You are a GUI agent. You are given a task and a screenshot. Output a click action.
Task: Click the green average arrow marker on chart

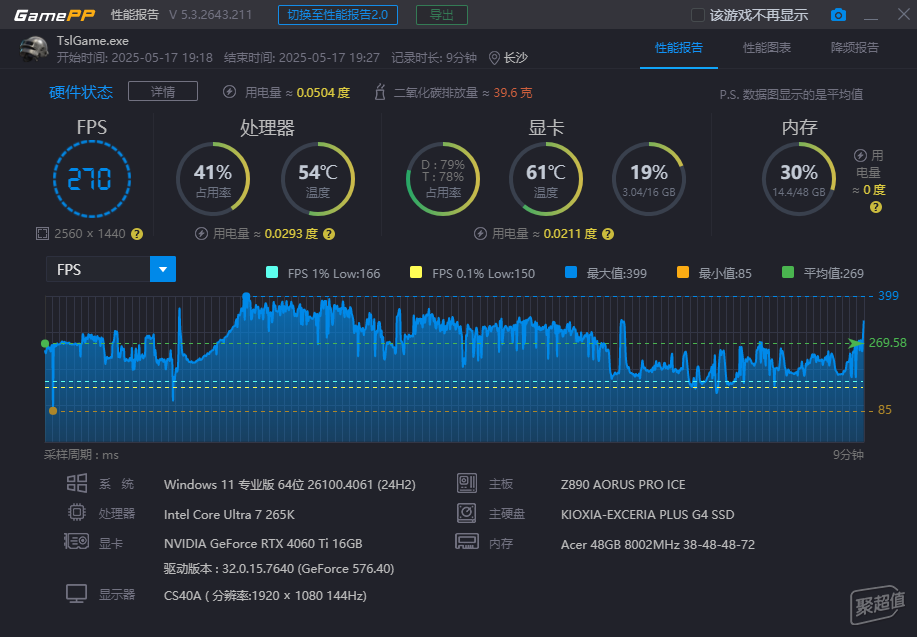(x=856, y=343)
